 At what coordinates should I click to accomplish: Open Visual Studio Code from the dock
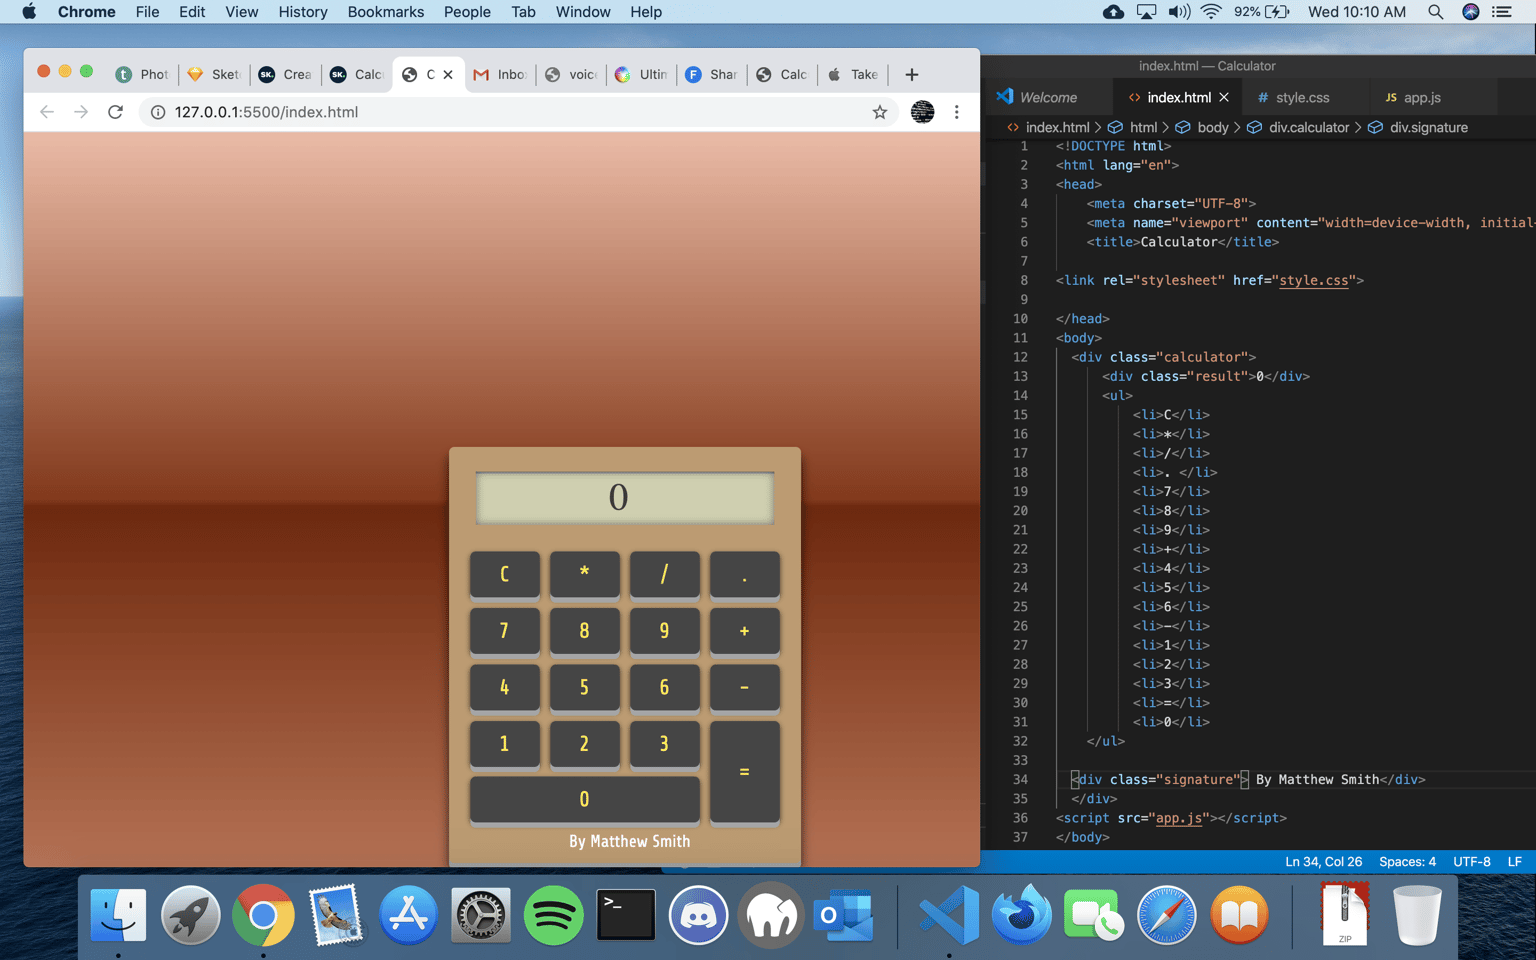(949, 915)
